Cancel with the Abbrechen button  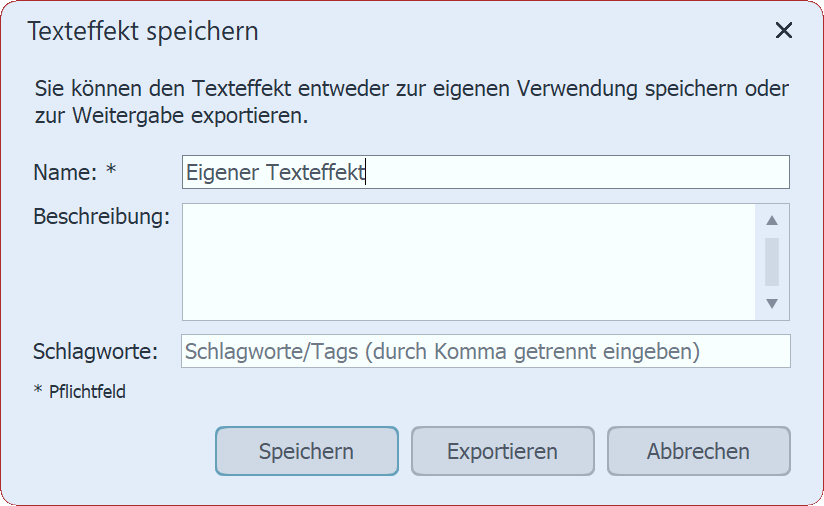point(698,451)
